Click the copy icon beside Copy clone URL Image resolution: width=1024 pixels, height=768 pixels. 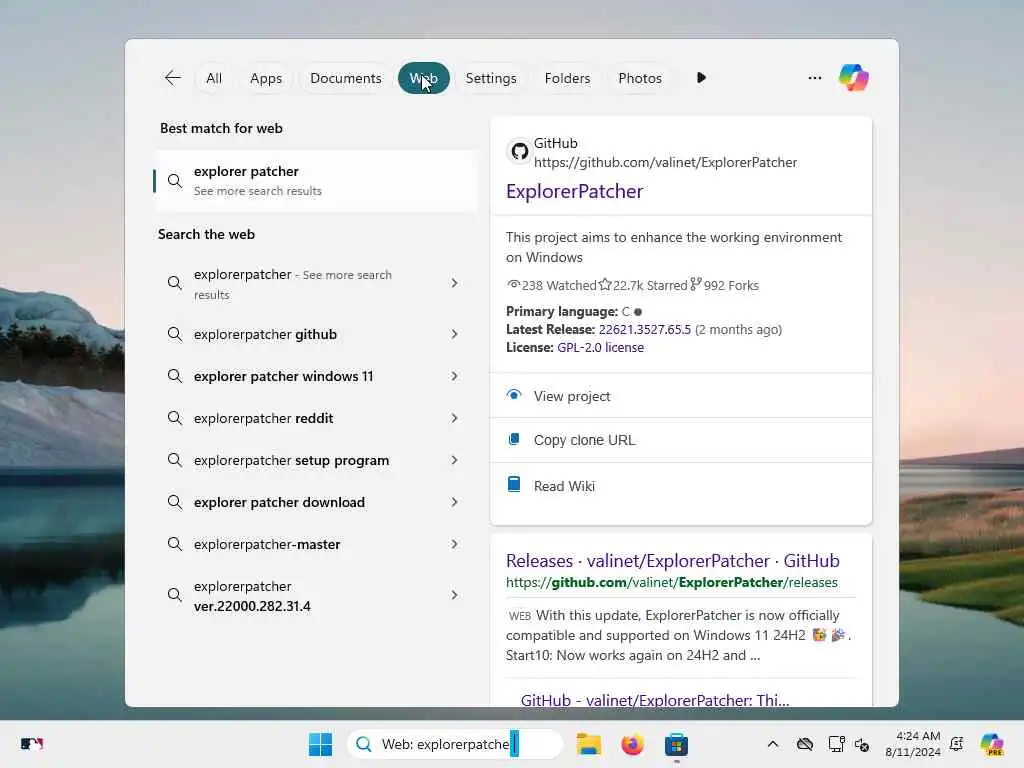click(514, 440)
